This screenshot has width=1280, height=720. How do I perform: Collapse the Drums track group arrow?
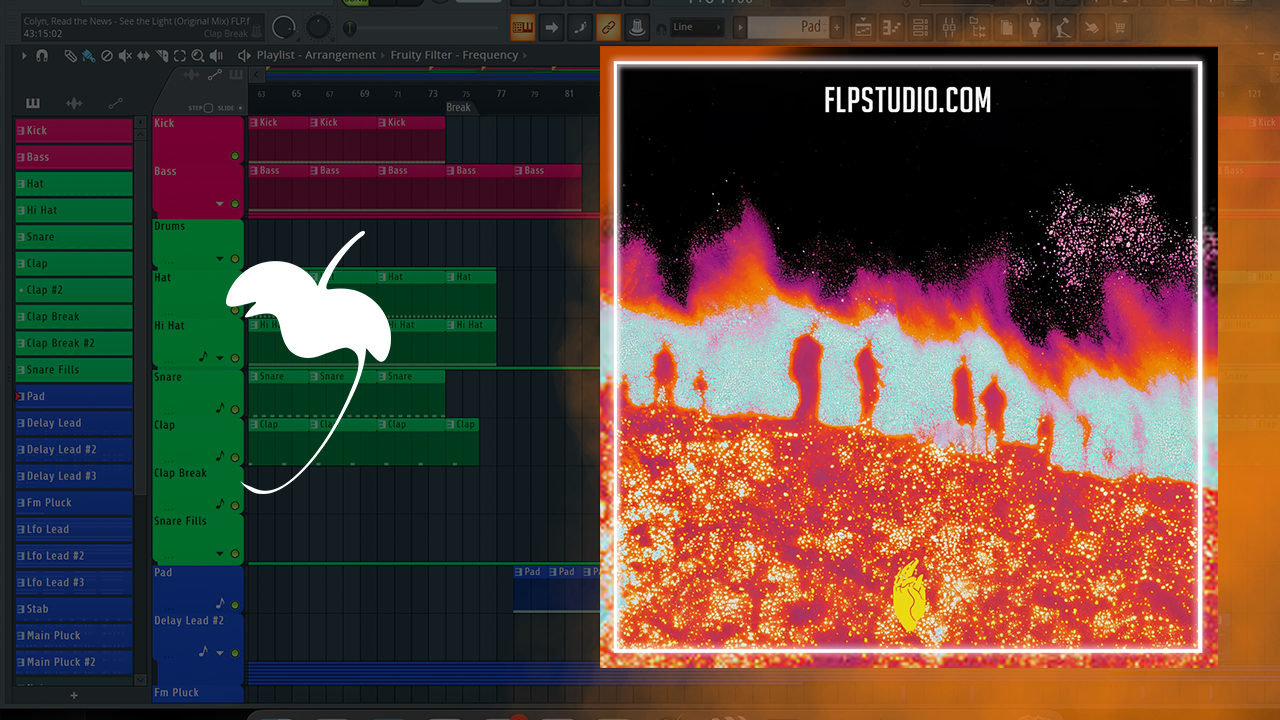pyautogui.click(x=220, y=259)
